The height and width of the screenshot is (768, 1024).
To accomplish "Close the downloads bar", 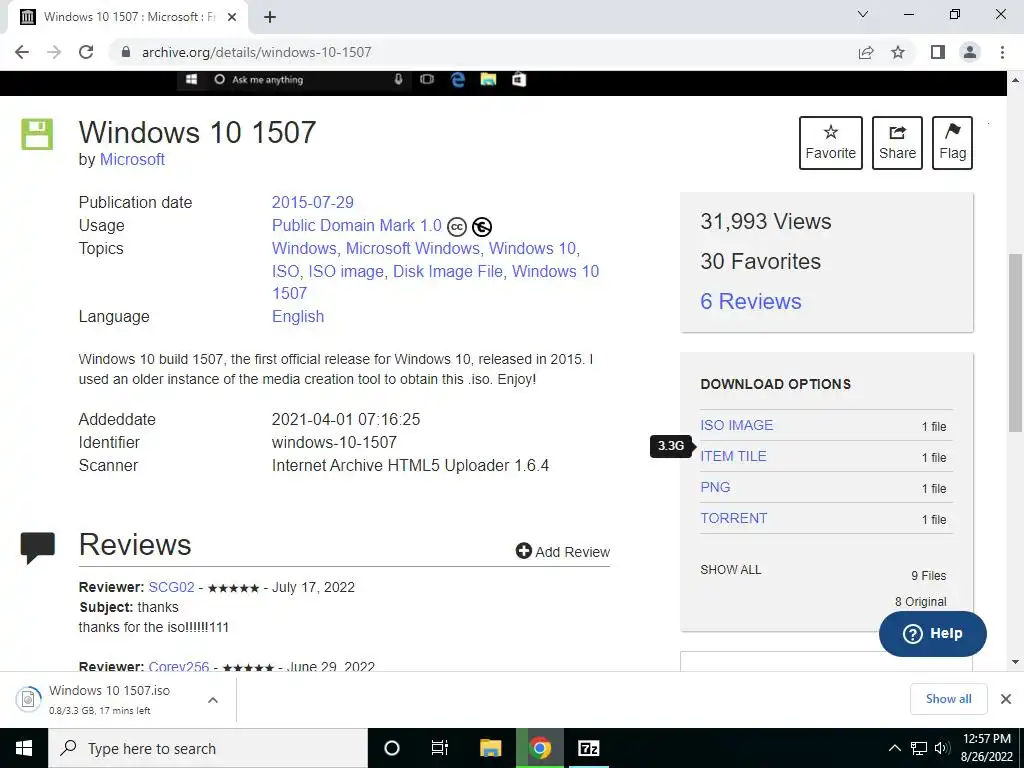I will (1006, 699).
